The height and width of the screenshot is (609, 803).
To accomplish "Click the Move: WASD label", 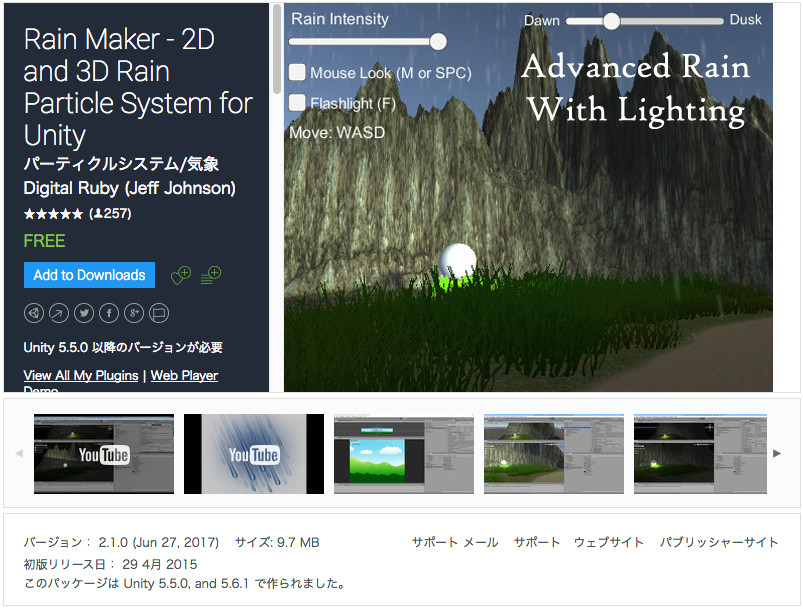I will [x=337, y=133].
